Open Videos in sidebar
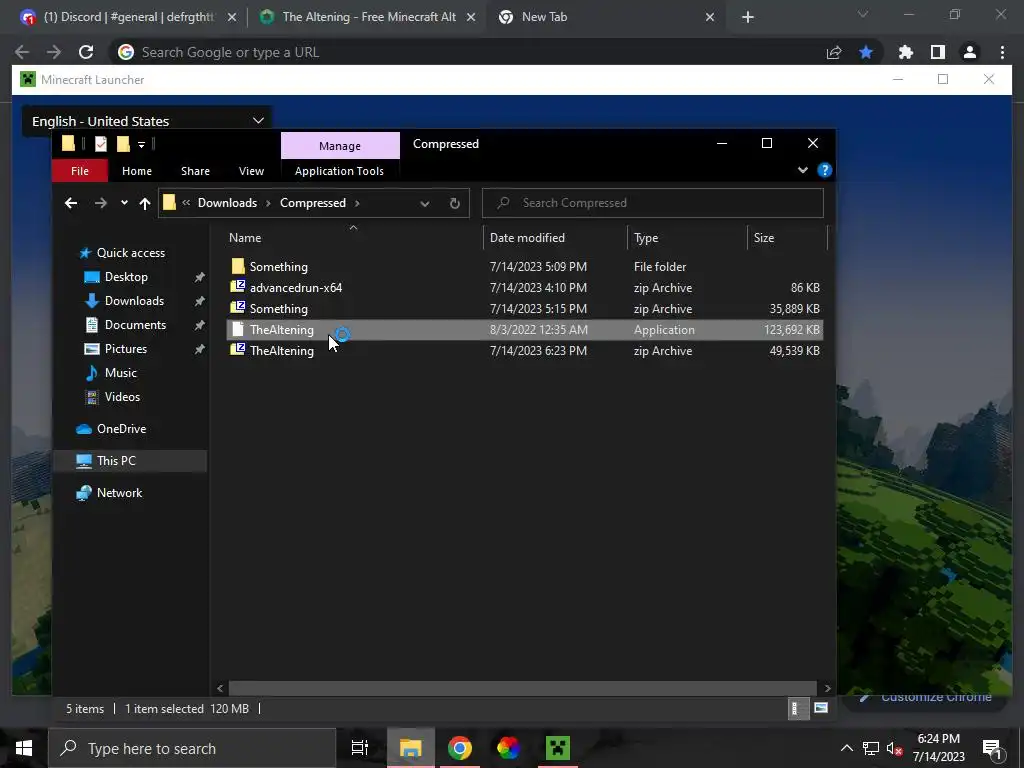1024x768 pixels. 122,397
